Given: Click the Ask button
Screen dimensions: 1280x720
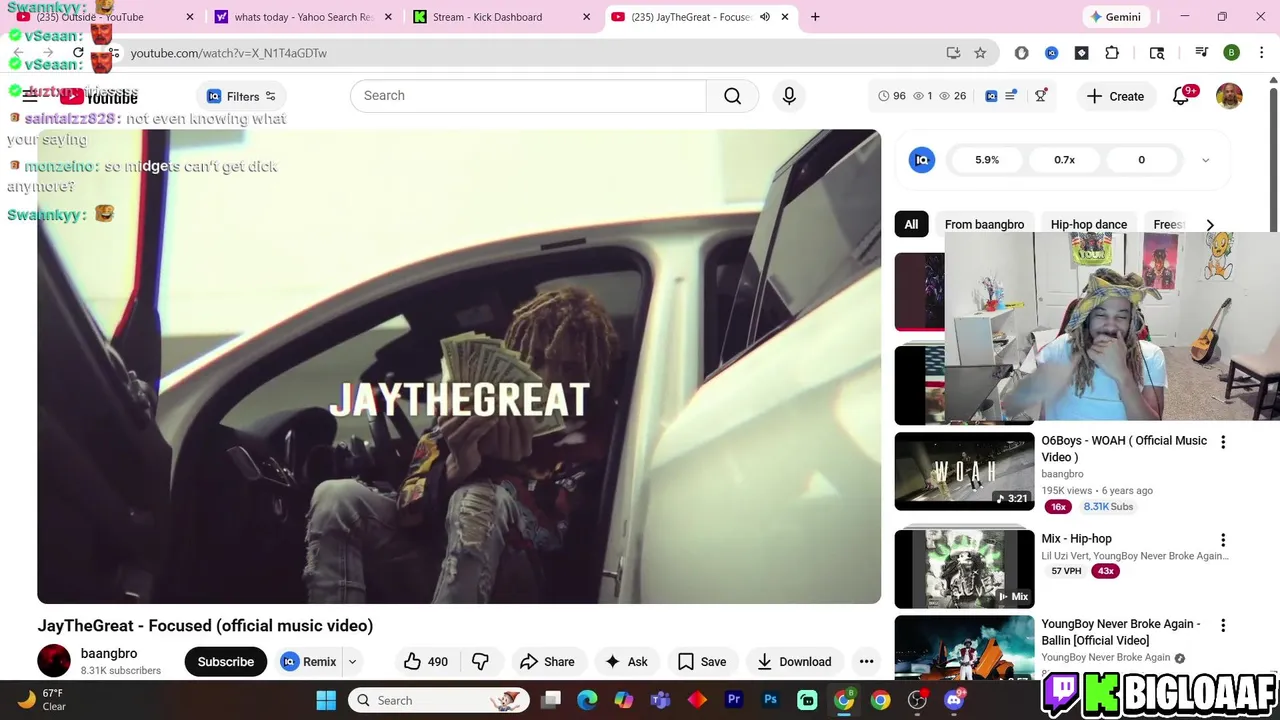Looking at the screenshot, I should point(626,661).
